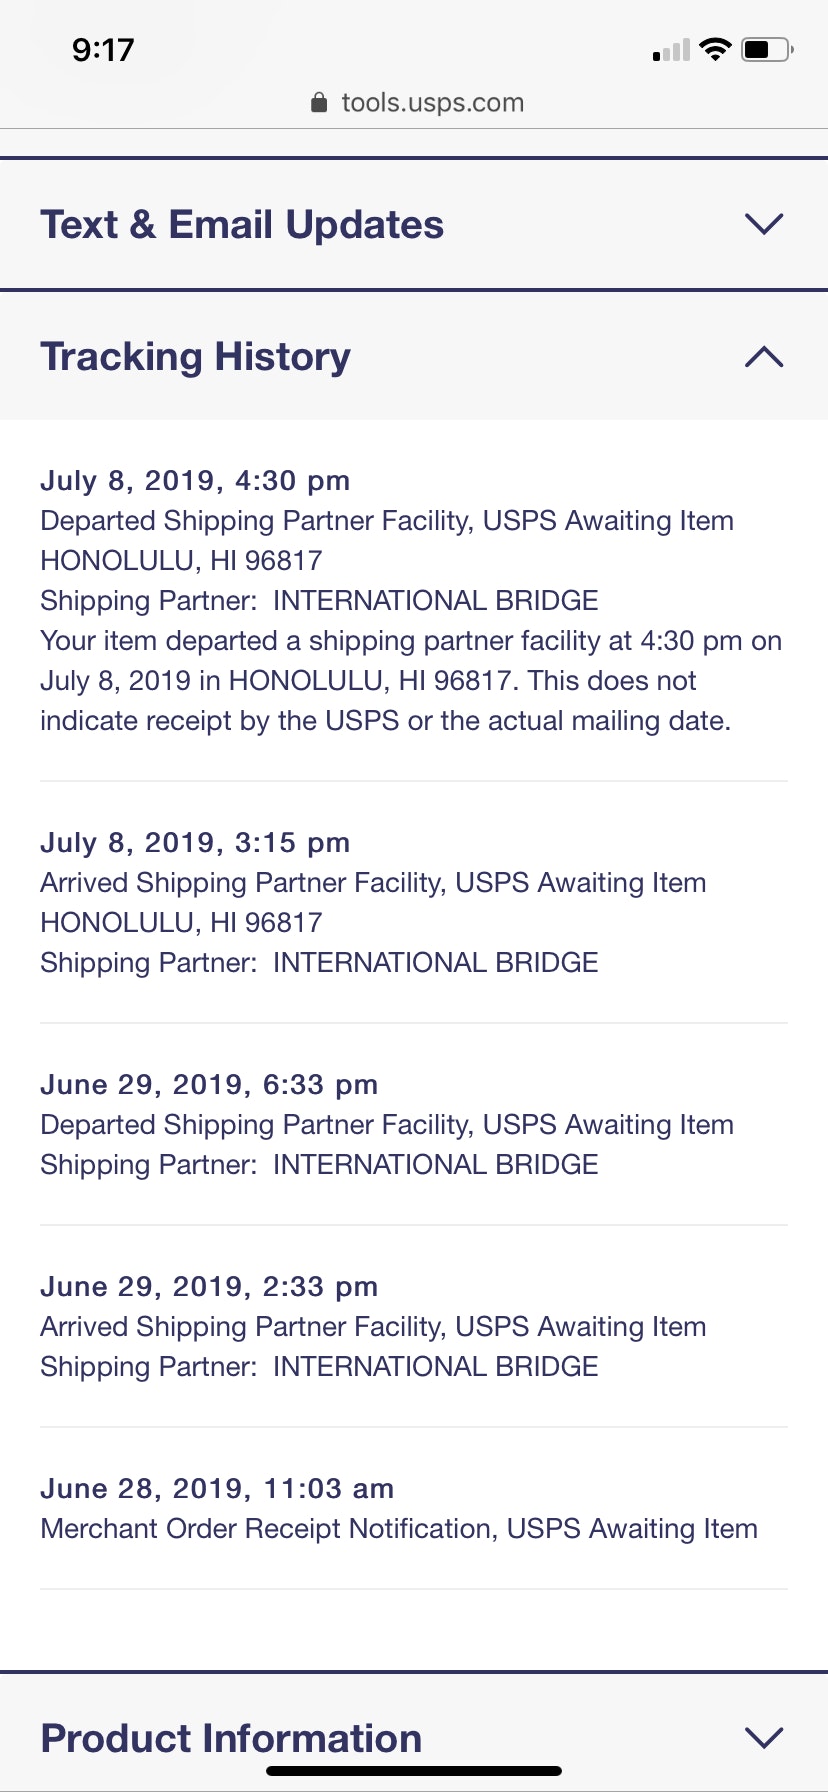
Task: Tap the Tracking History heading
Action: (x=196, y=357)
